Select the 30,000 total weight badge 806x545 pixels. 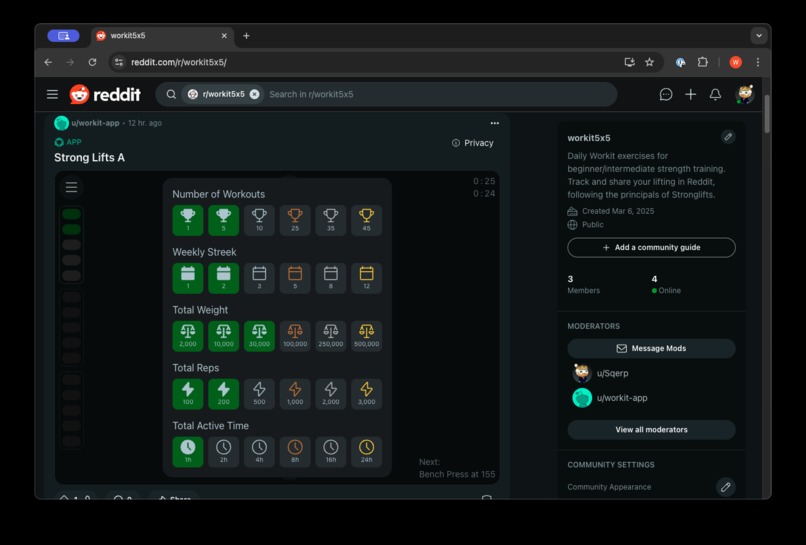click(259, 336)
